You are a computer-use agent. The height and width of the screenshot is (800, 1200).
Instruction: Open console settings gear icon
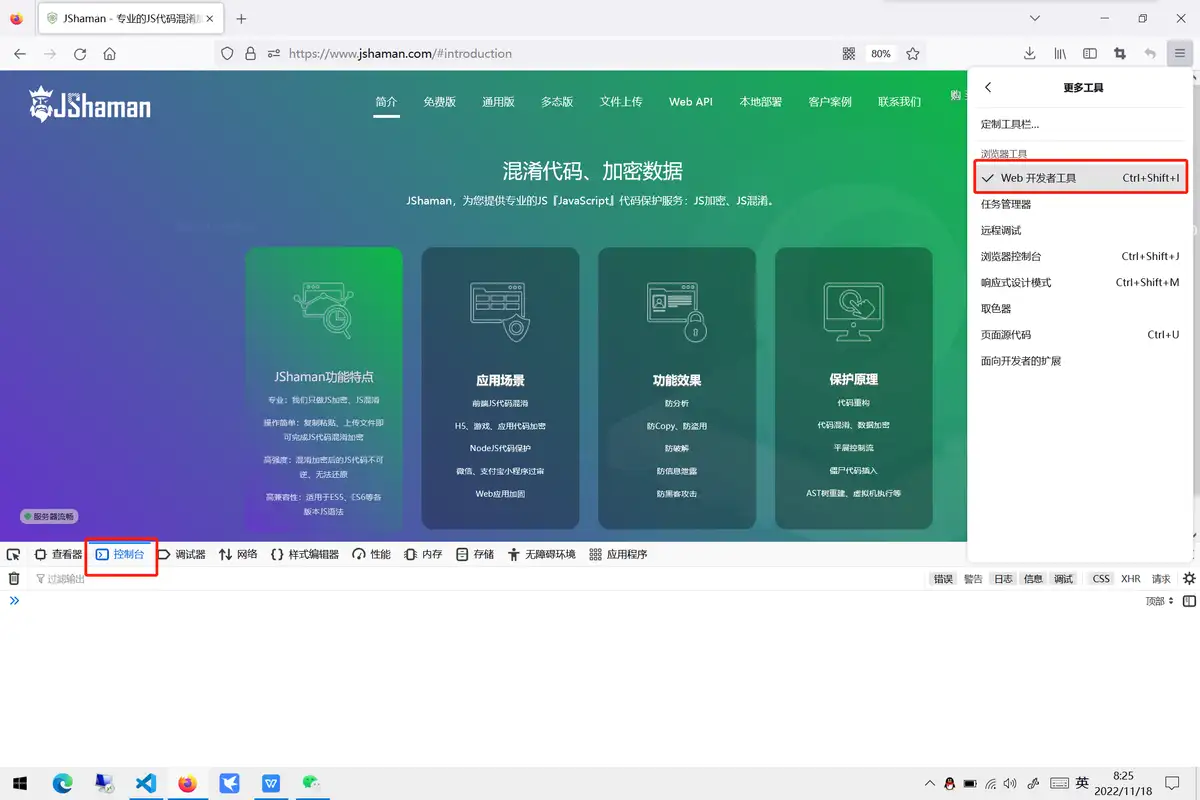pos(1189,578)
